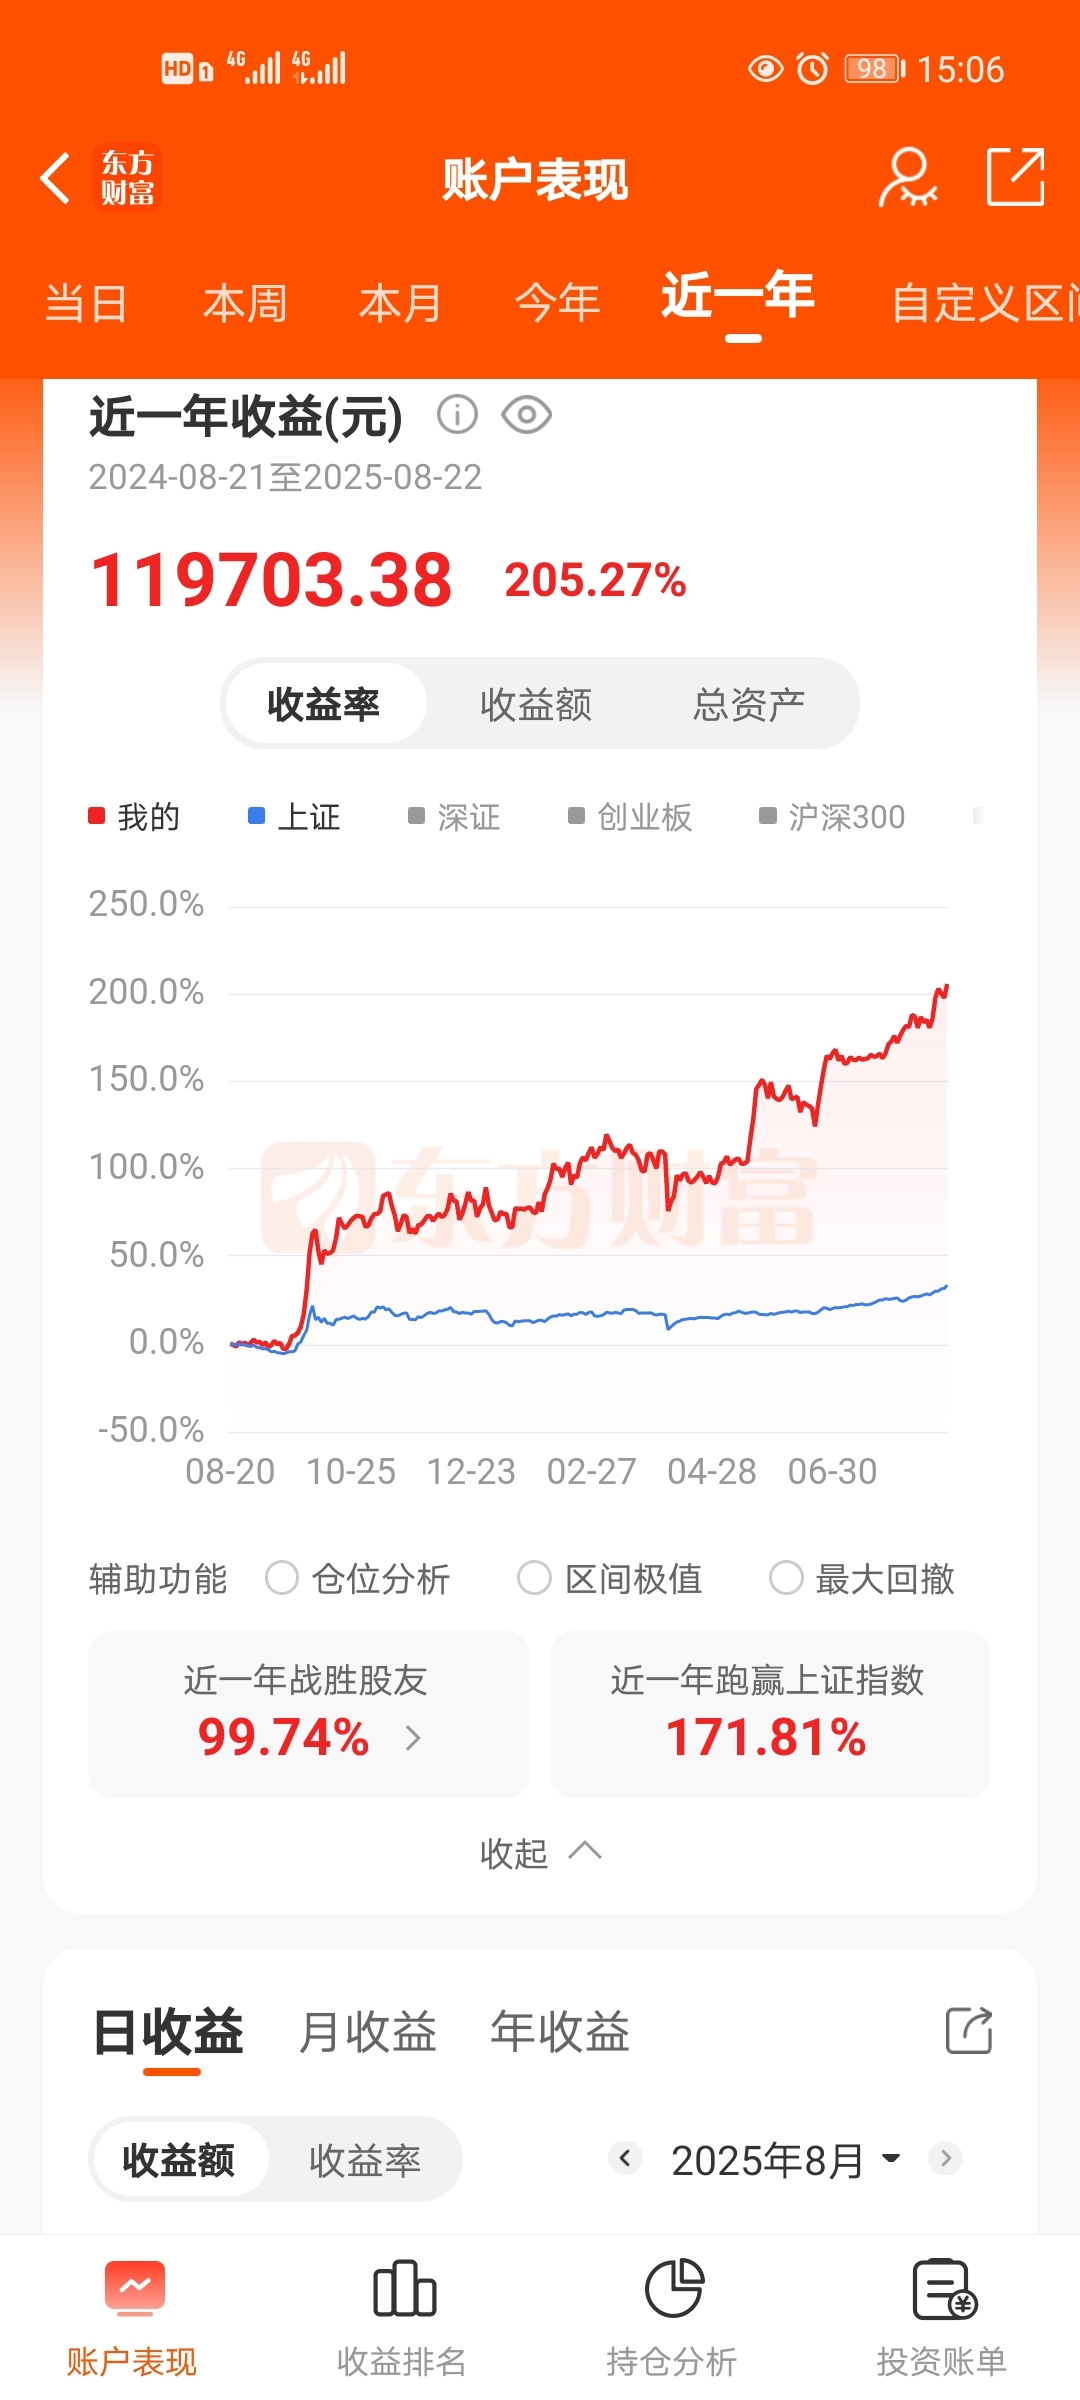Image resolution: width=1080 pixels, height=2400 pixels.
Task: Open 近一年战胜股友 99.74% details
Action: [308, 1713]
